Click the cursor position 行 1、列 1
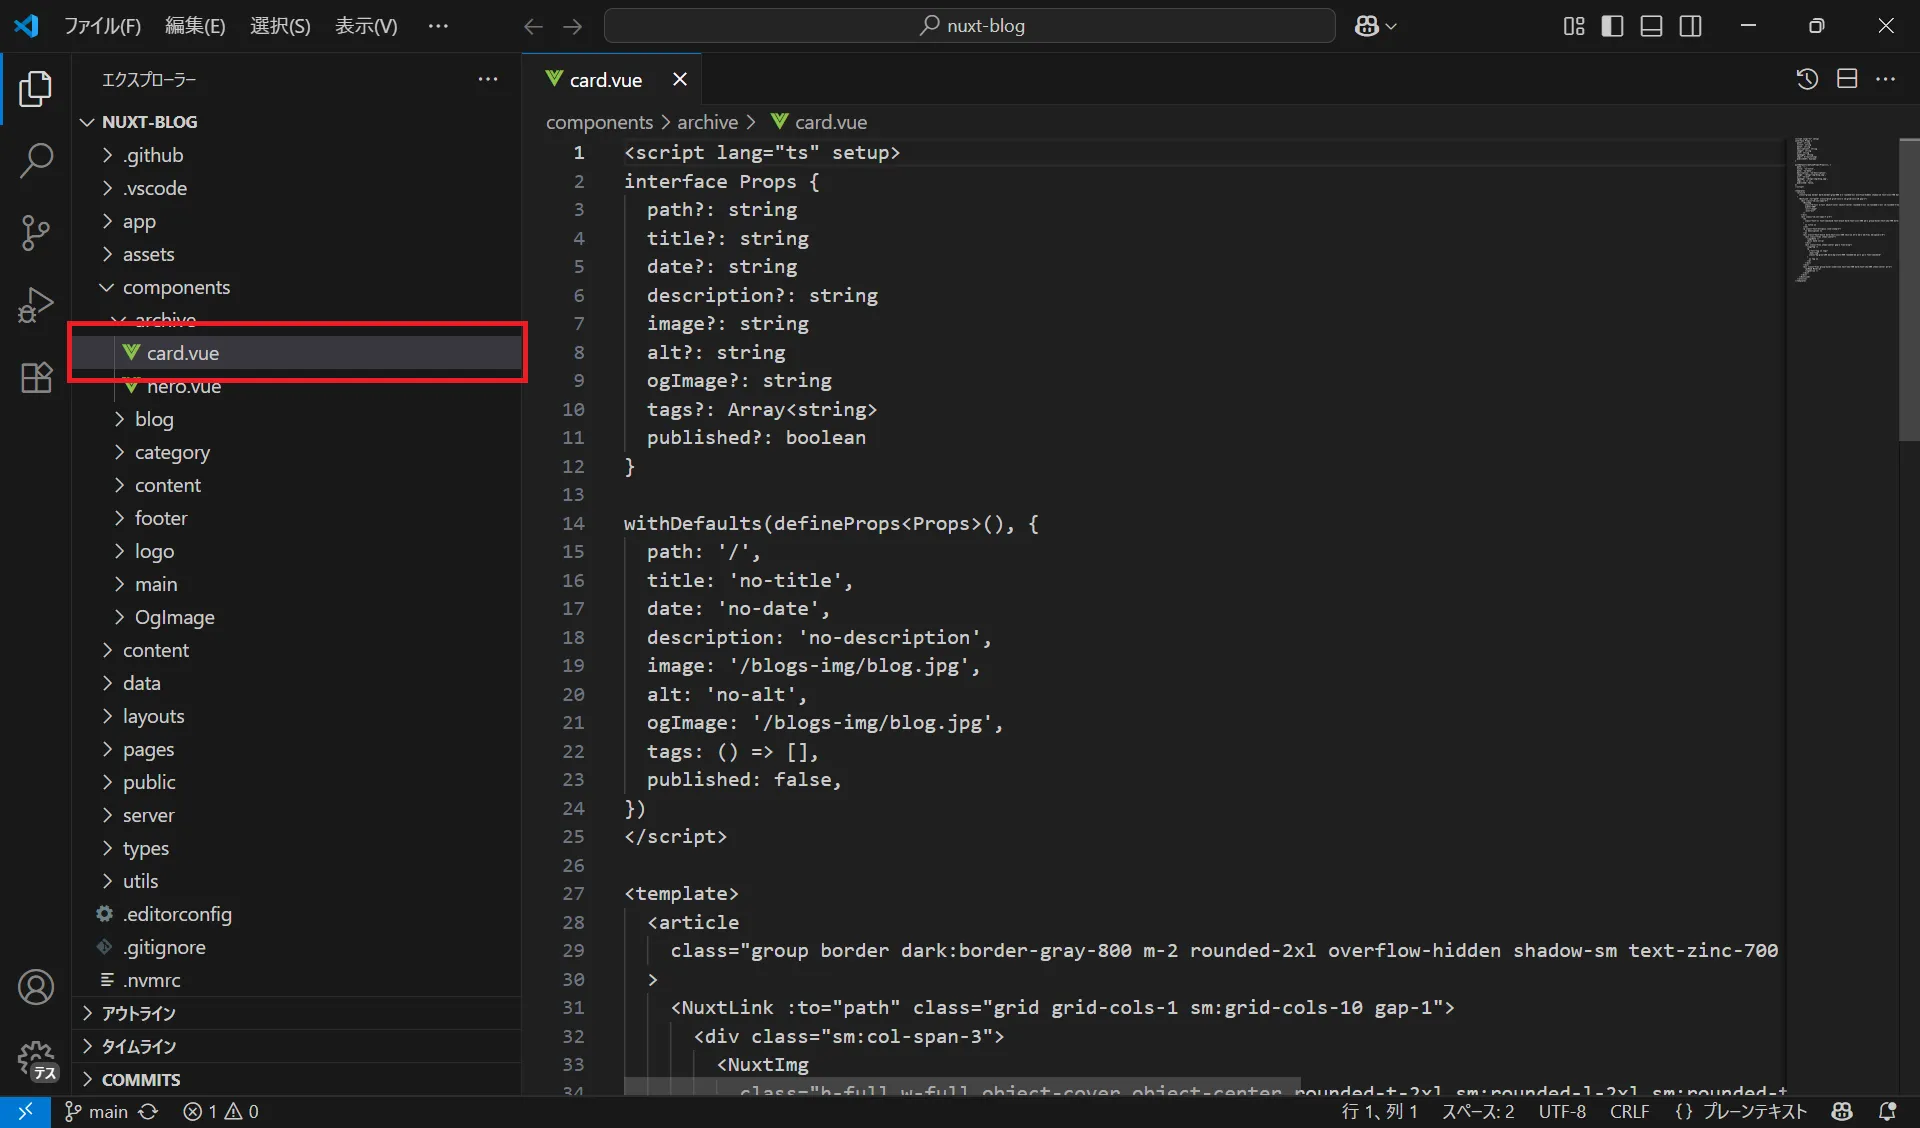The width and height of the screenshot is (1920, 1128). click(x=1379, y=1111)
